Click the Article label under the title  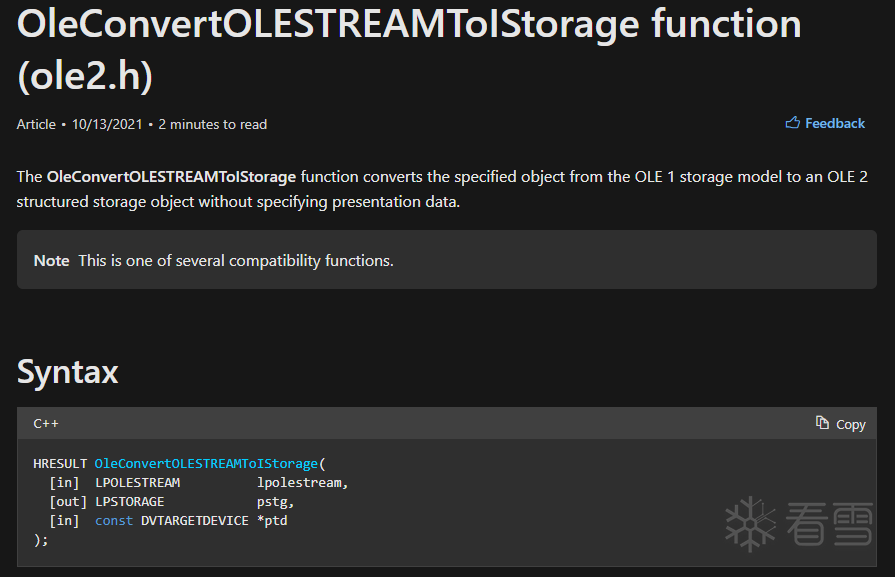click(36, 124)
